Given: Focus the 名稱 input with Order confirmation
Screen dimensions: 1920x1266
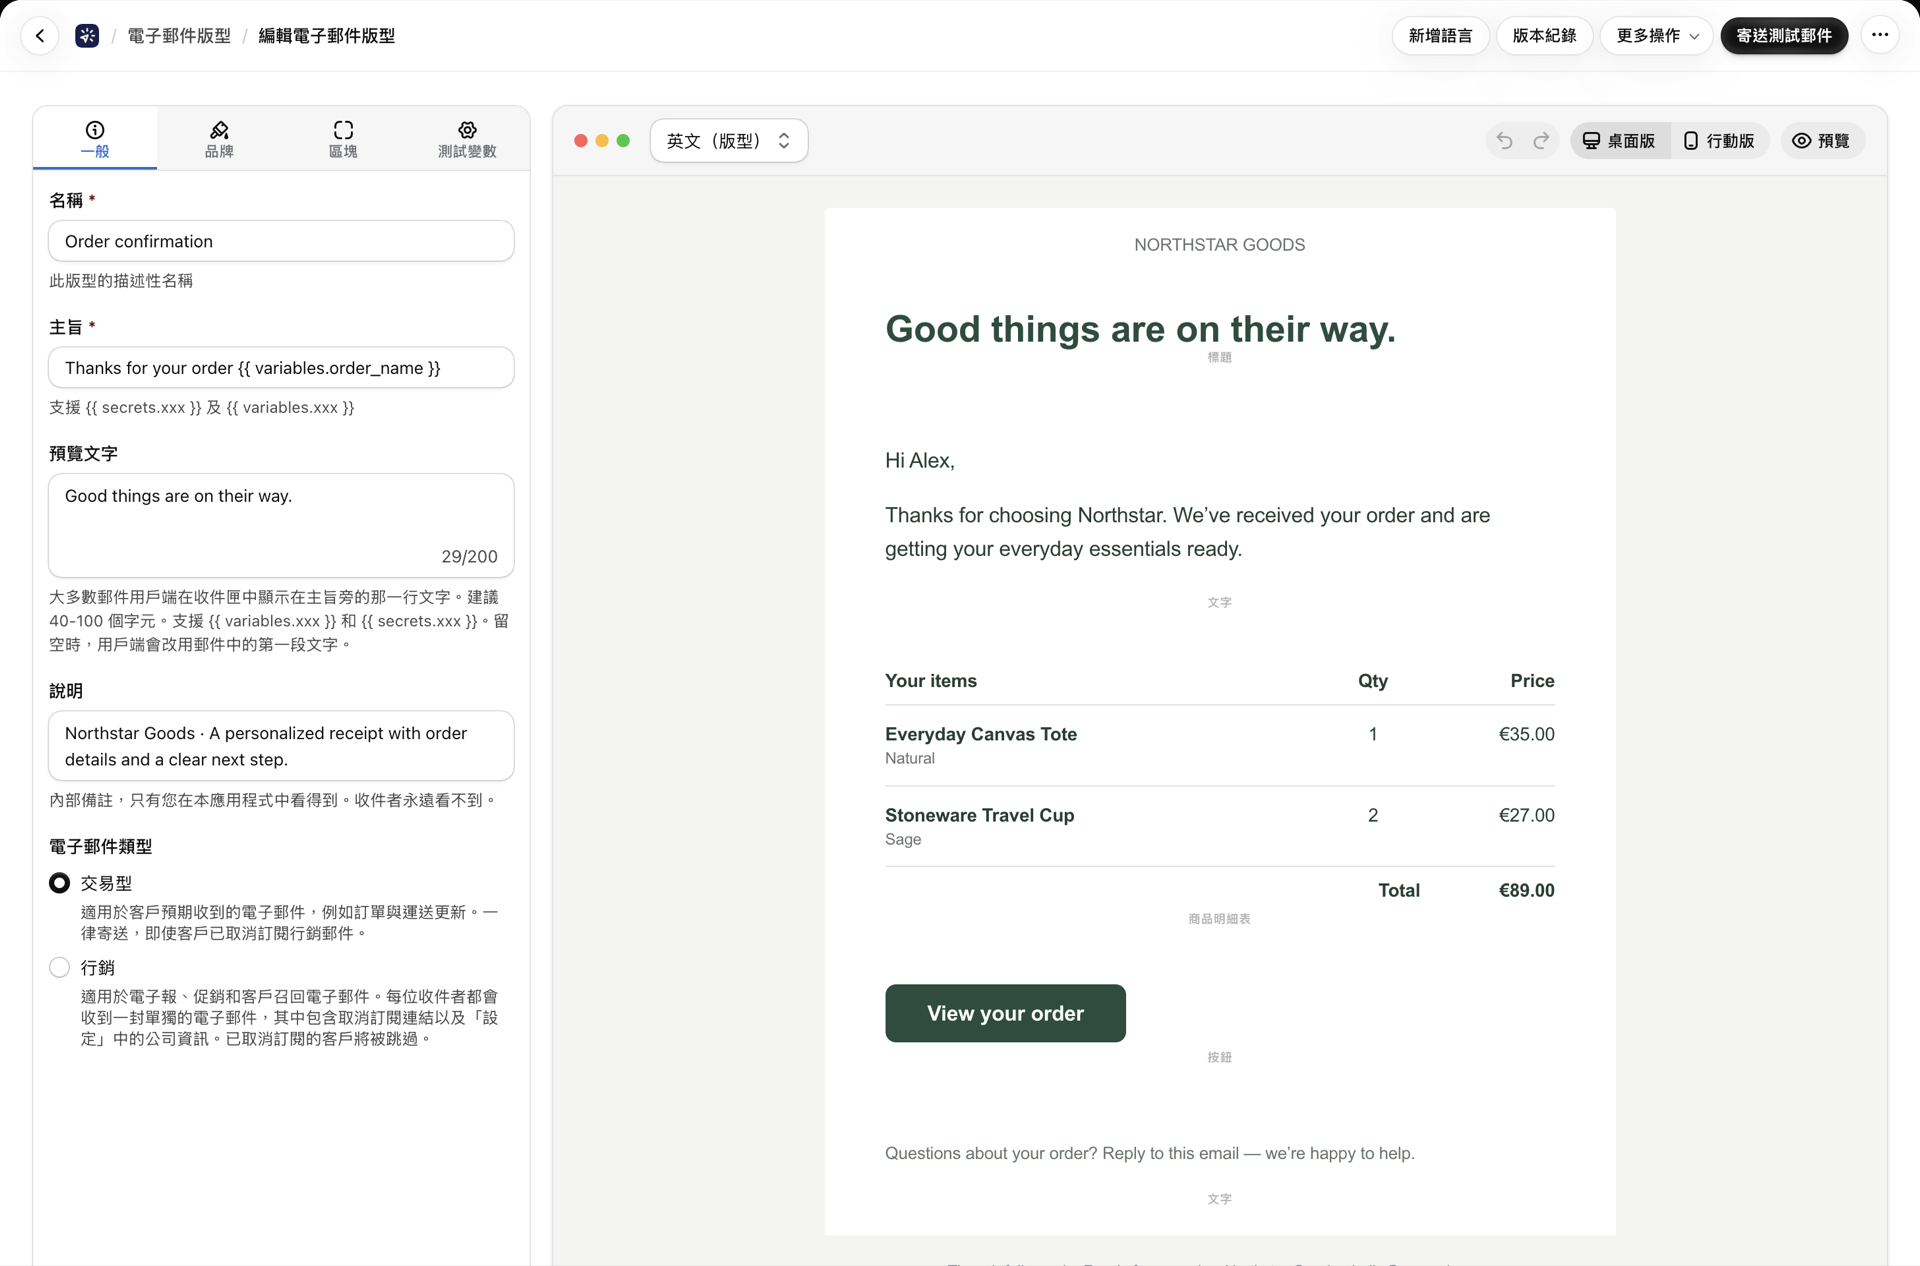Looking at the screenshot, I should 281,241.
